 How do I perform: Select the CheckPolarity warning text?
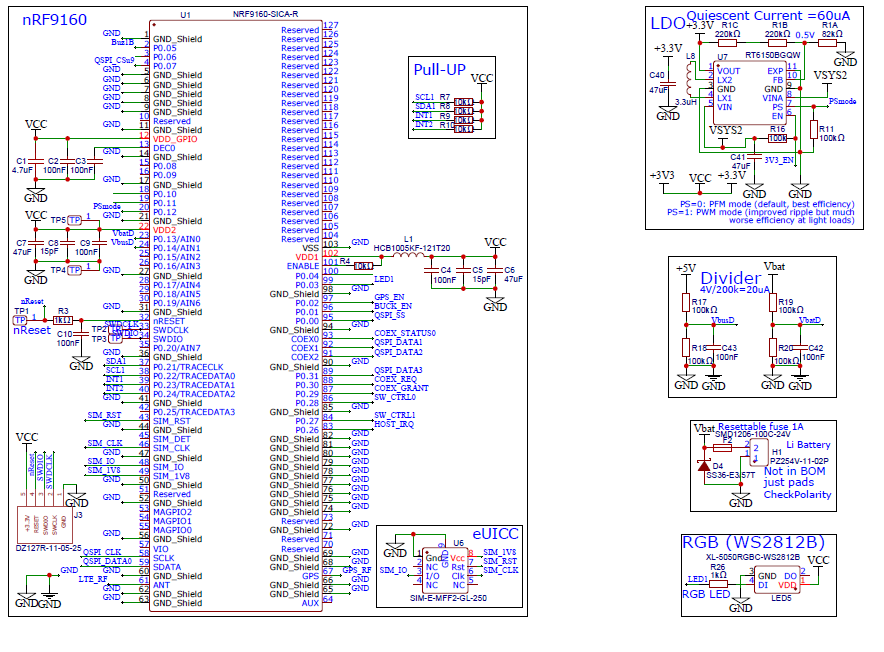coord(797,495)
